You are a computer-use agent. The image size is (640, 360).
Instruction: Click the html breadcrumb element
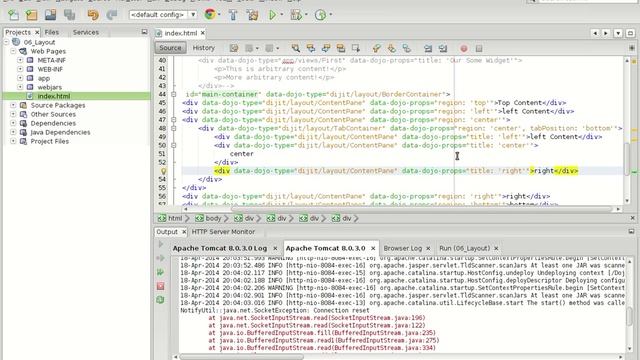(x=171, y=218)
